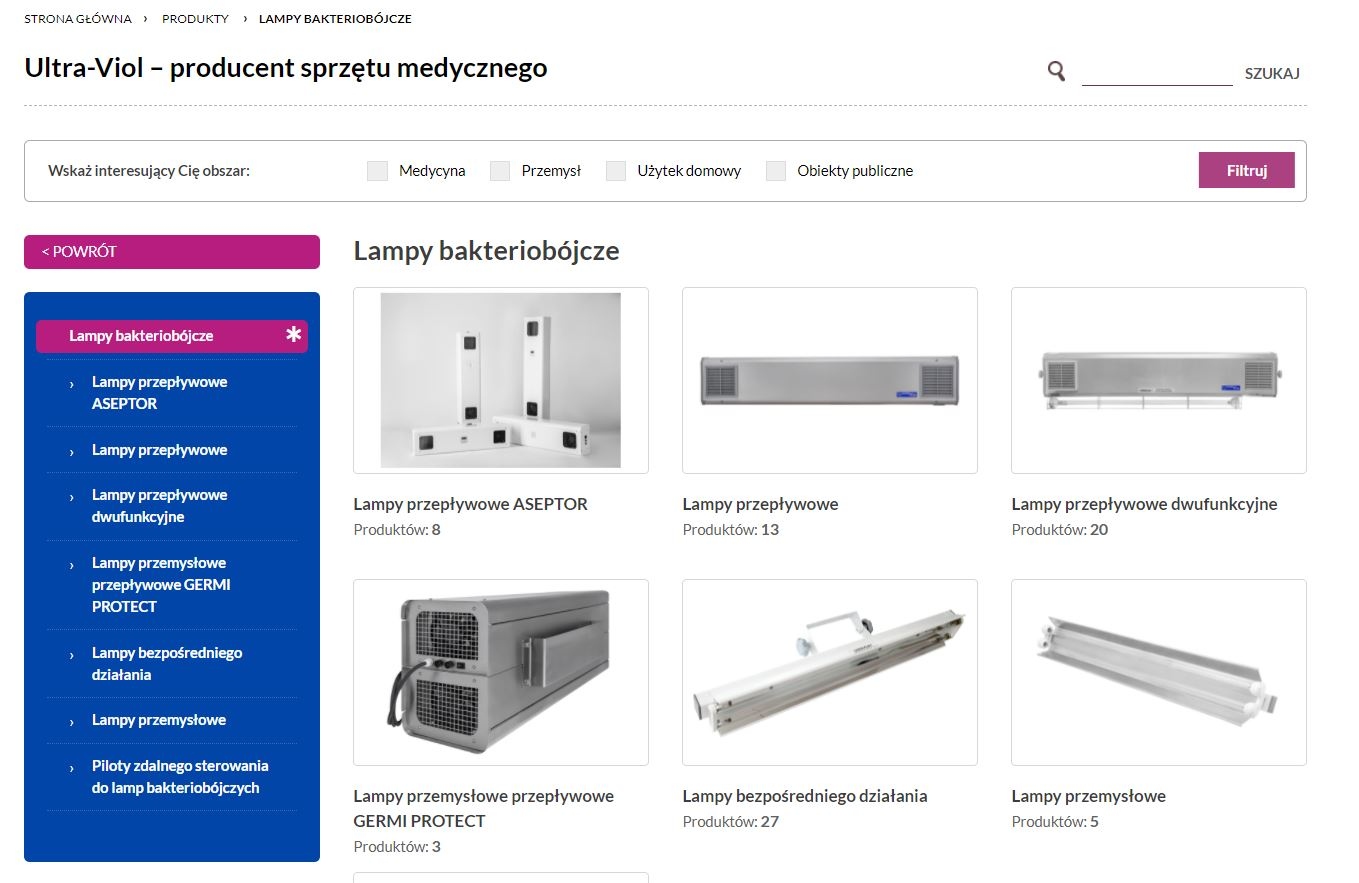The height and width of the screenshot is (883, 1359).
Task: Open the Lampy przepływowe dwufunkcyjne product image
Action: click(1158, 380)
